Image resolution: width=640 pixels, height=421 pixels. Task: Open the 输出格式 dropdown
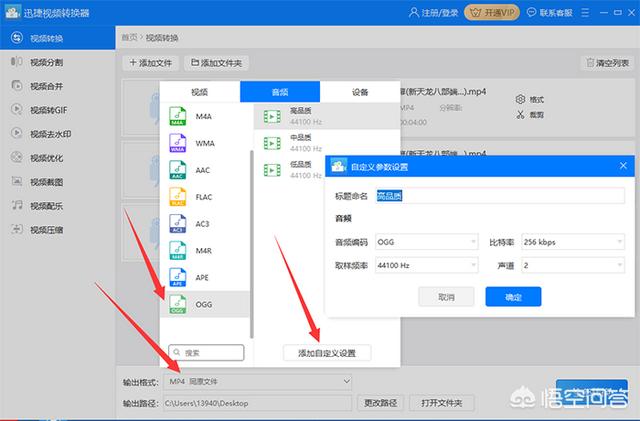click(x=258, y=381)
